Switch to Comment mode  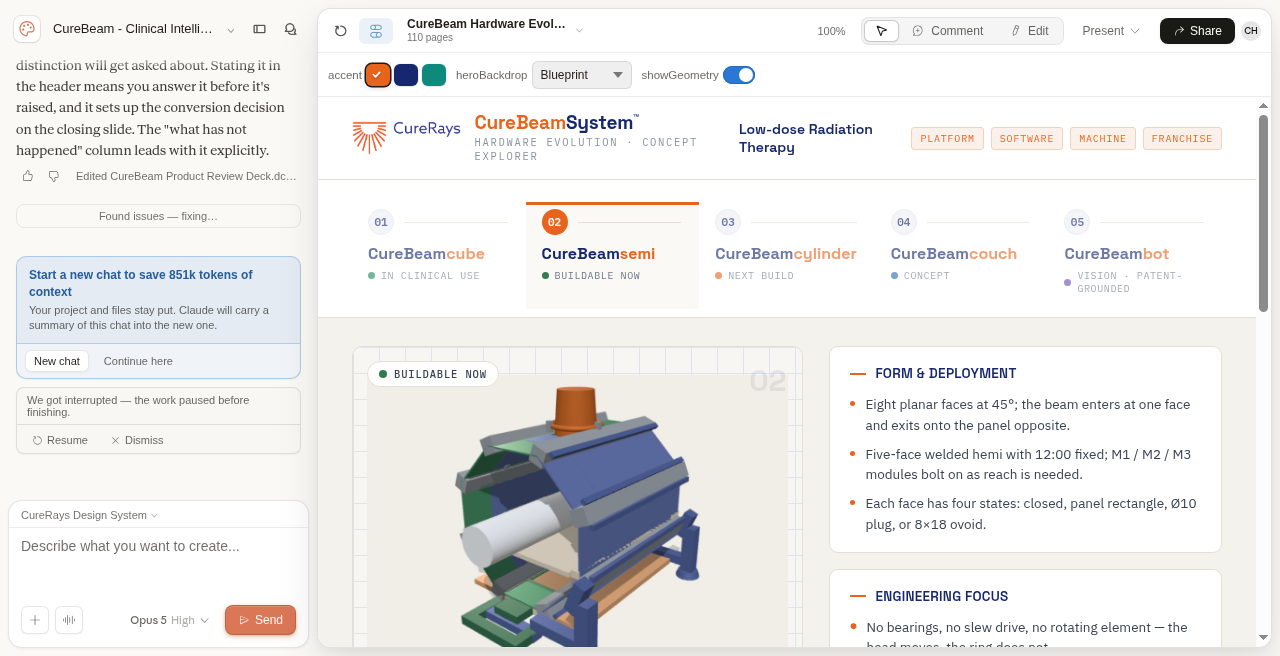point(947,31)
